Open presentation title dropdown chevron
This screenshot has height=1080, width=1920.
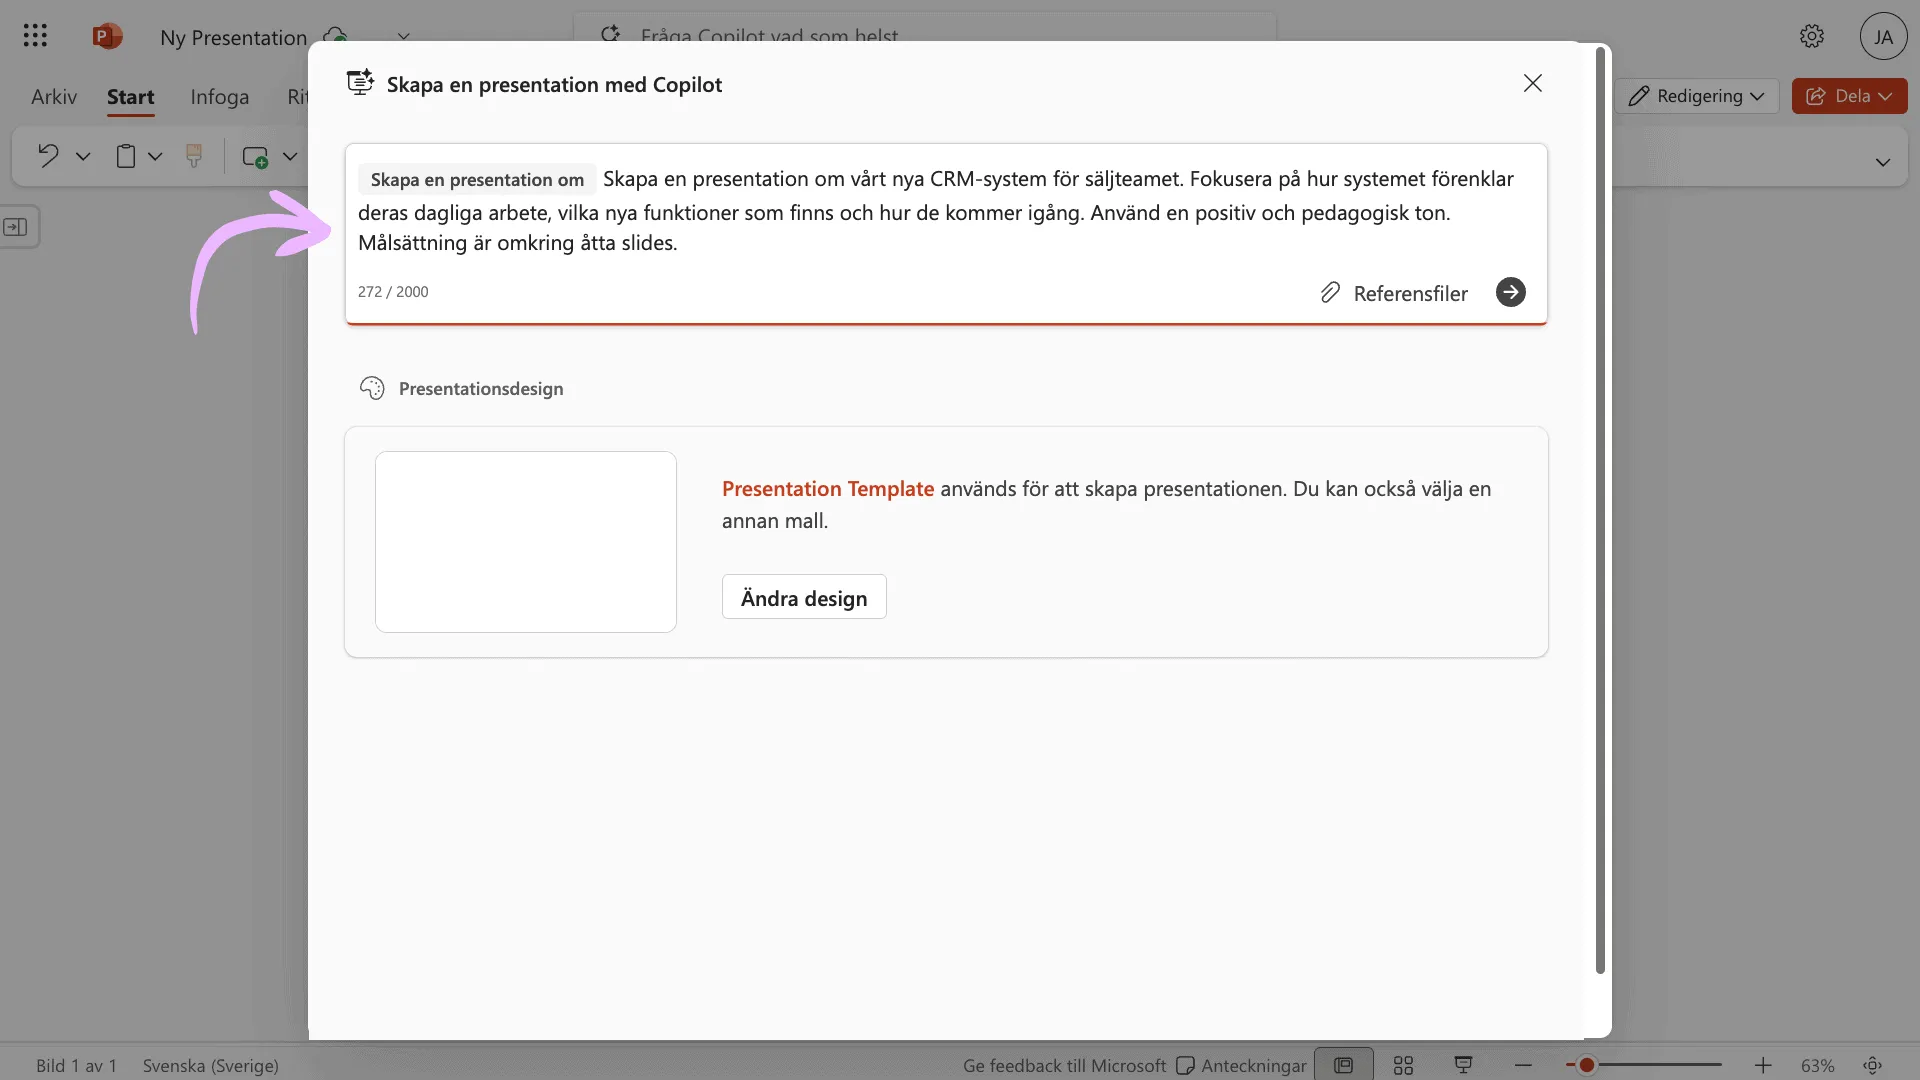(403, 36)
